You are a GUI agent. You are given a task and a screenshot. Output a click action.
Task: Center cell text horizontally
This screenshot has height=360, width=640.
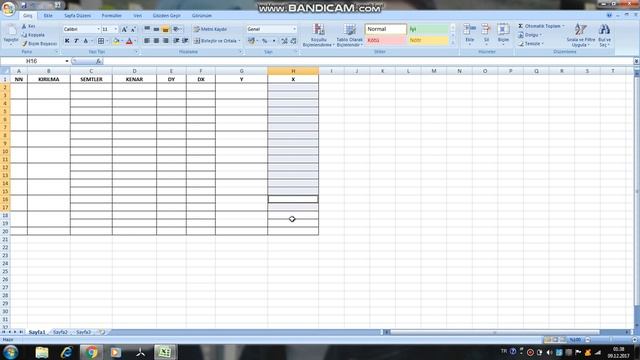click(156, 41)
